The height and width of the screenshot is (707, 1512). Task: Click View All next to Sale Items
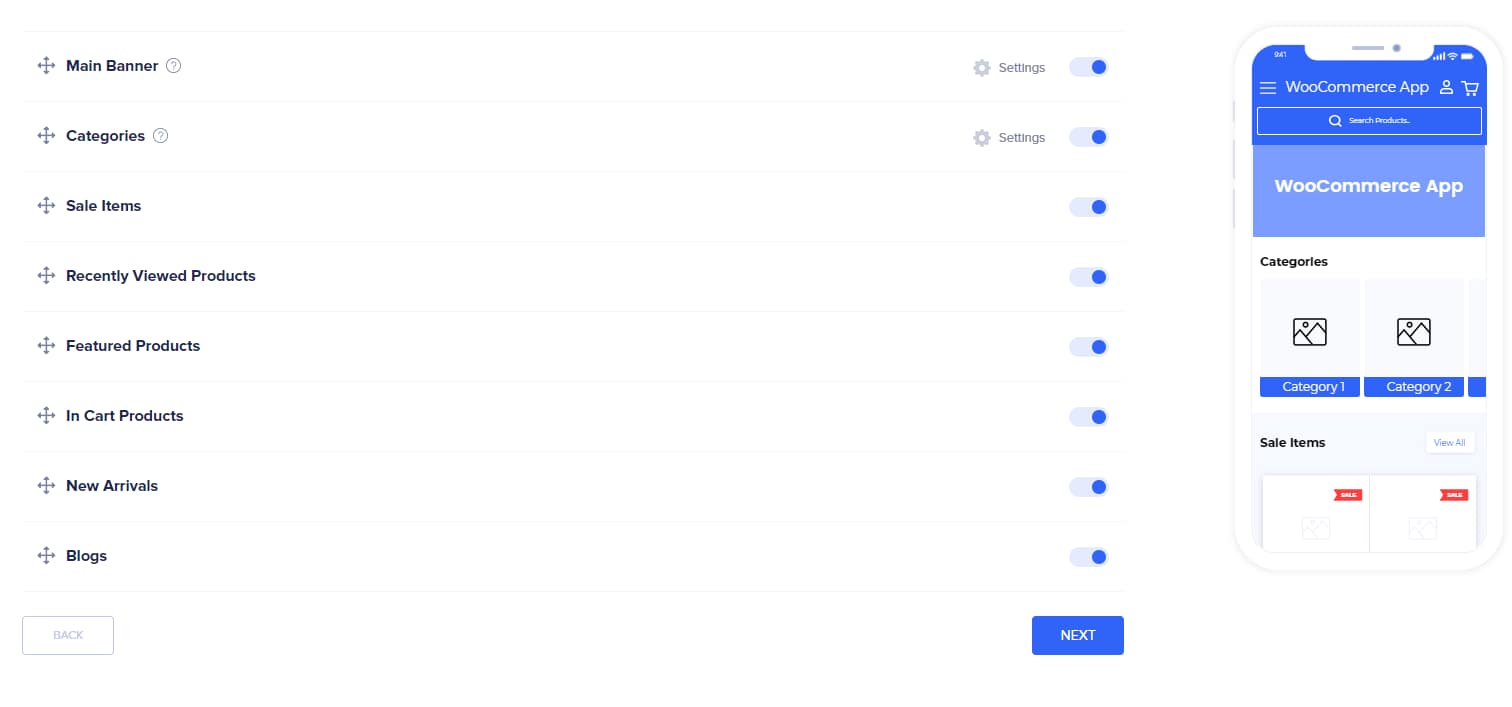[1449, 442]
